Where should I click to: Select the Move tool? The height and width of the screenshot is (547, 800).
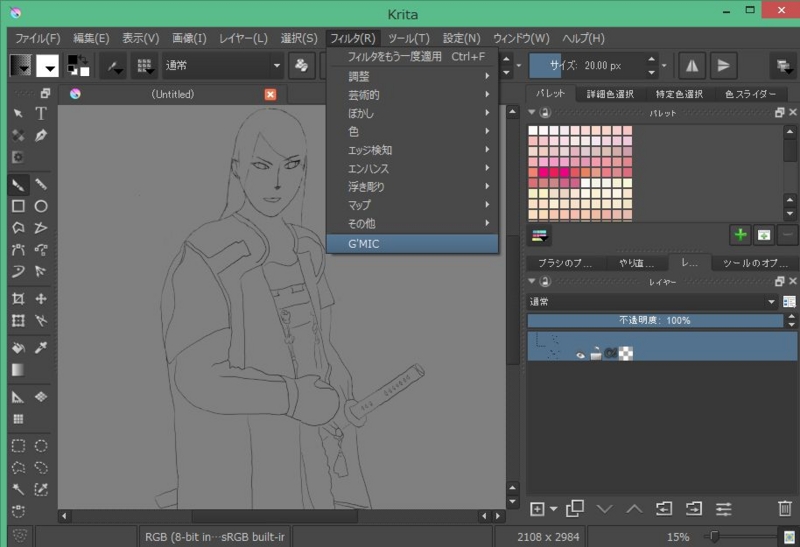tap(41, 299)
